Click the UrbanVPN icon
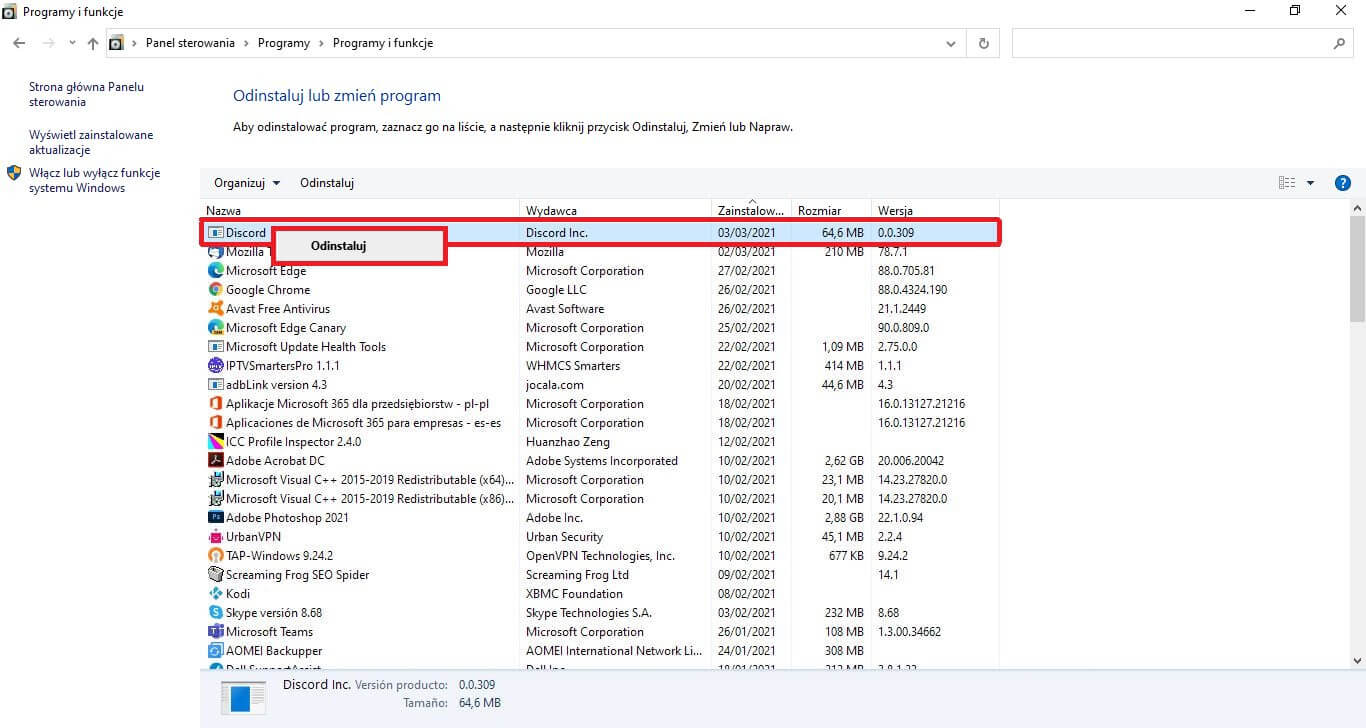Image resolution: width=1366 pixels, height=728 pixels. 215,537
